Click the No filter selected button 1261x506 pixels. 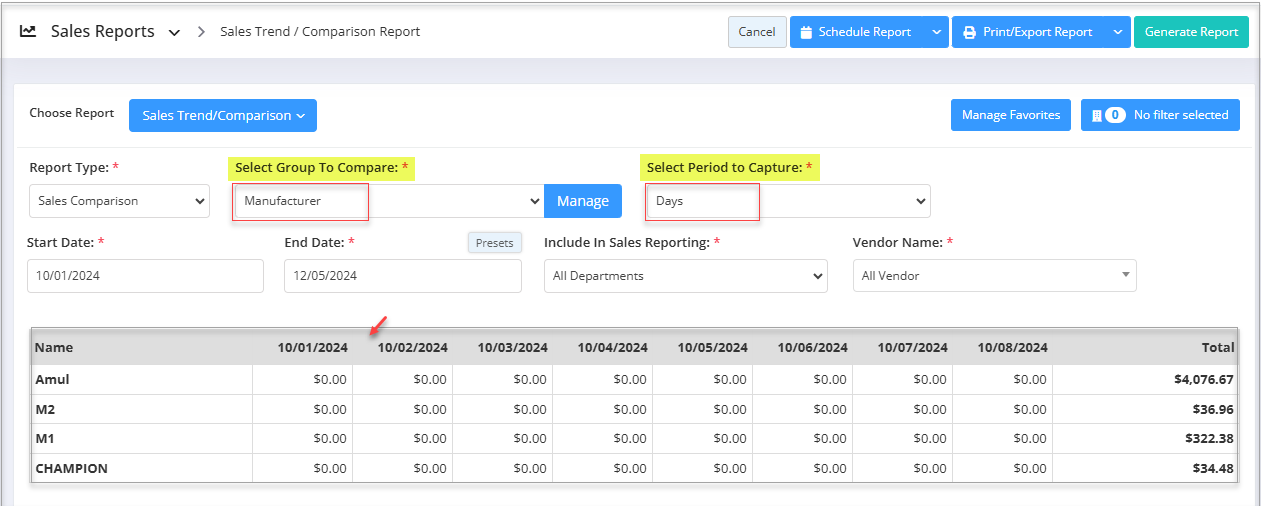[x=1160, y=115]
